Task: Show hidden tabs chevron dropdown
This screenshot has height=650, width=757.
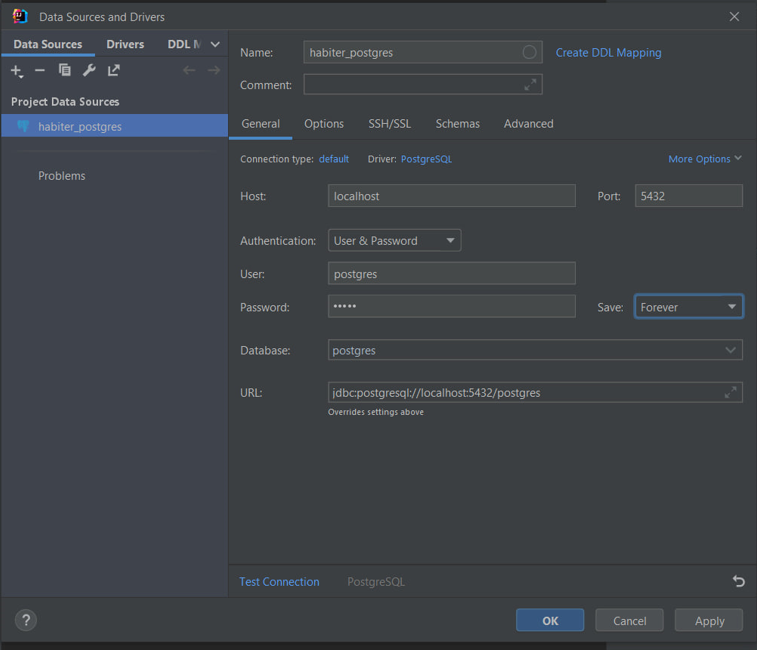Action: tap(215, 44)
